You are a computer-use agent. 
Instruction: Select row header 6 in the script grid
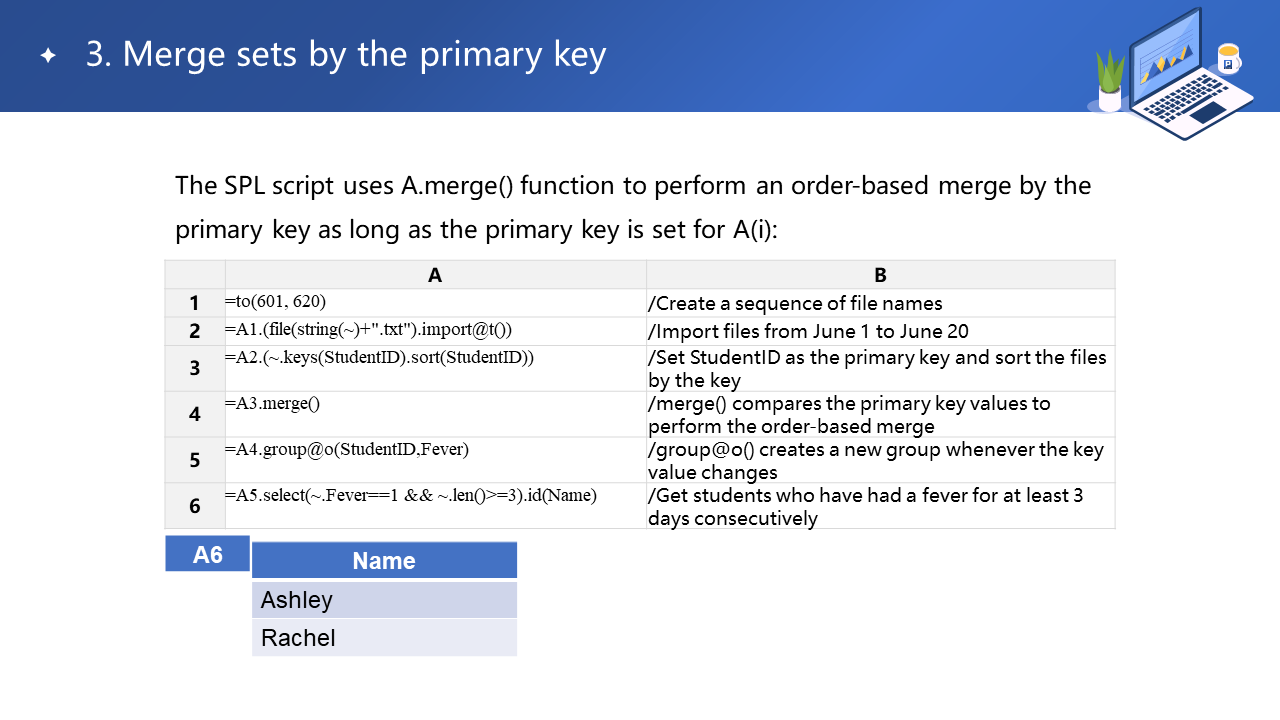coord(195,506)
